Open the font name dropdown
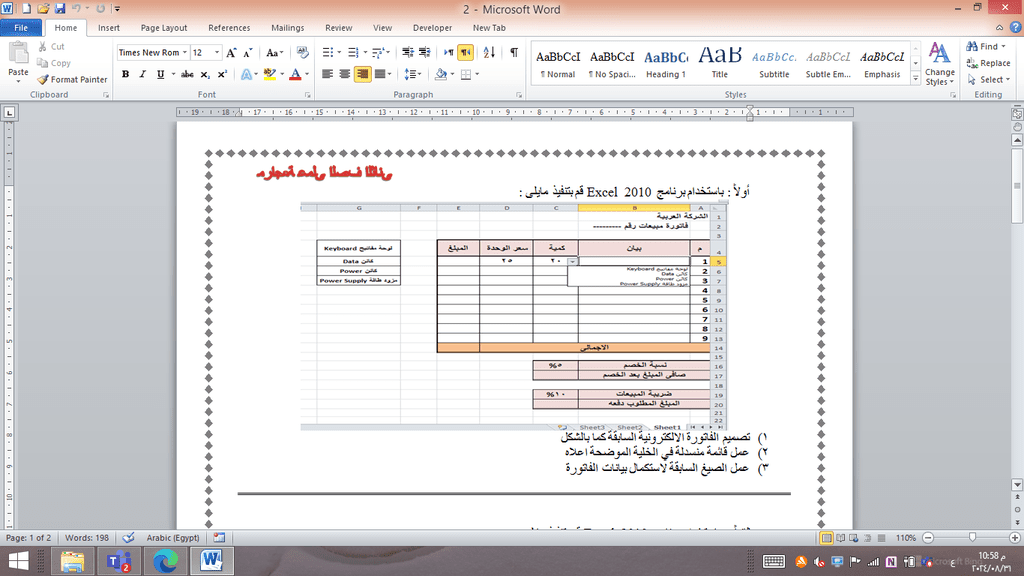The image size is (1024, 576). click(185, 52)
